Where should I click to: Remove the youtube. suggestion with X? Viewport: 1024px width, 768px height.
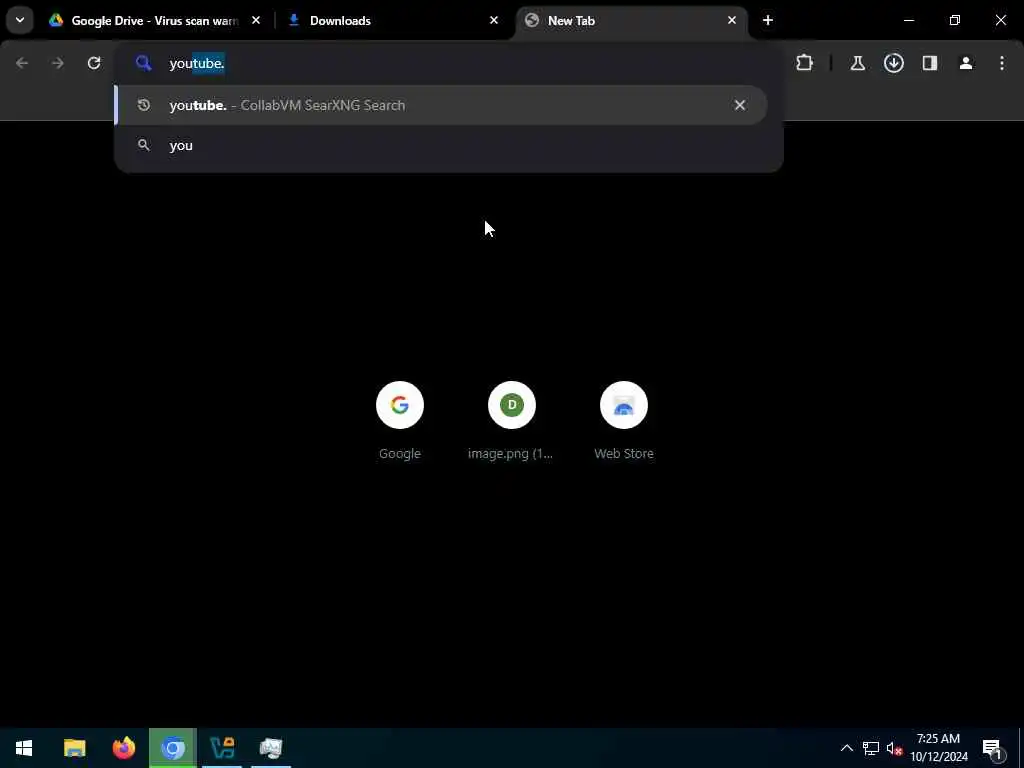(740, 105)
